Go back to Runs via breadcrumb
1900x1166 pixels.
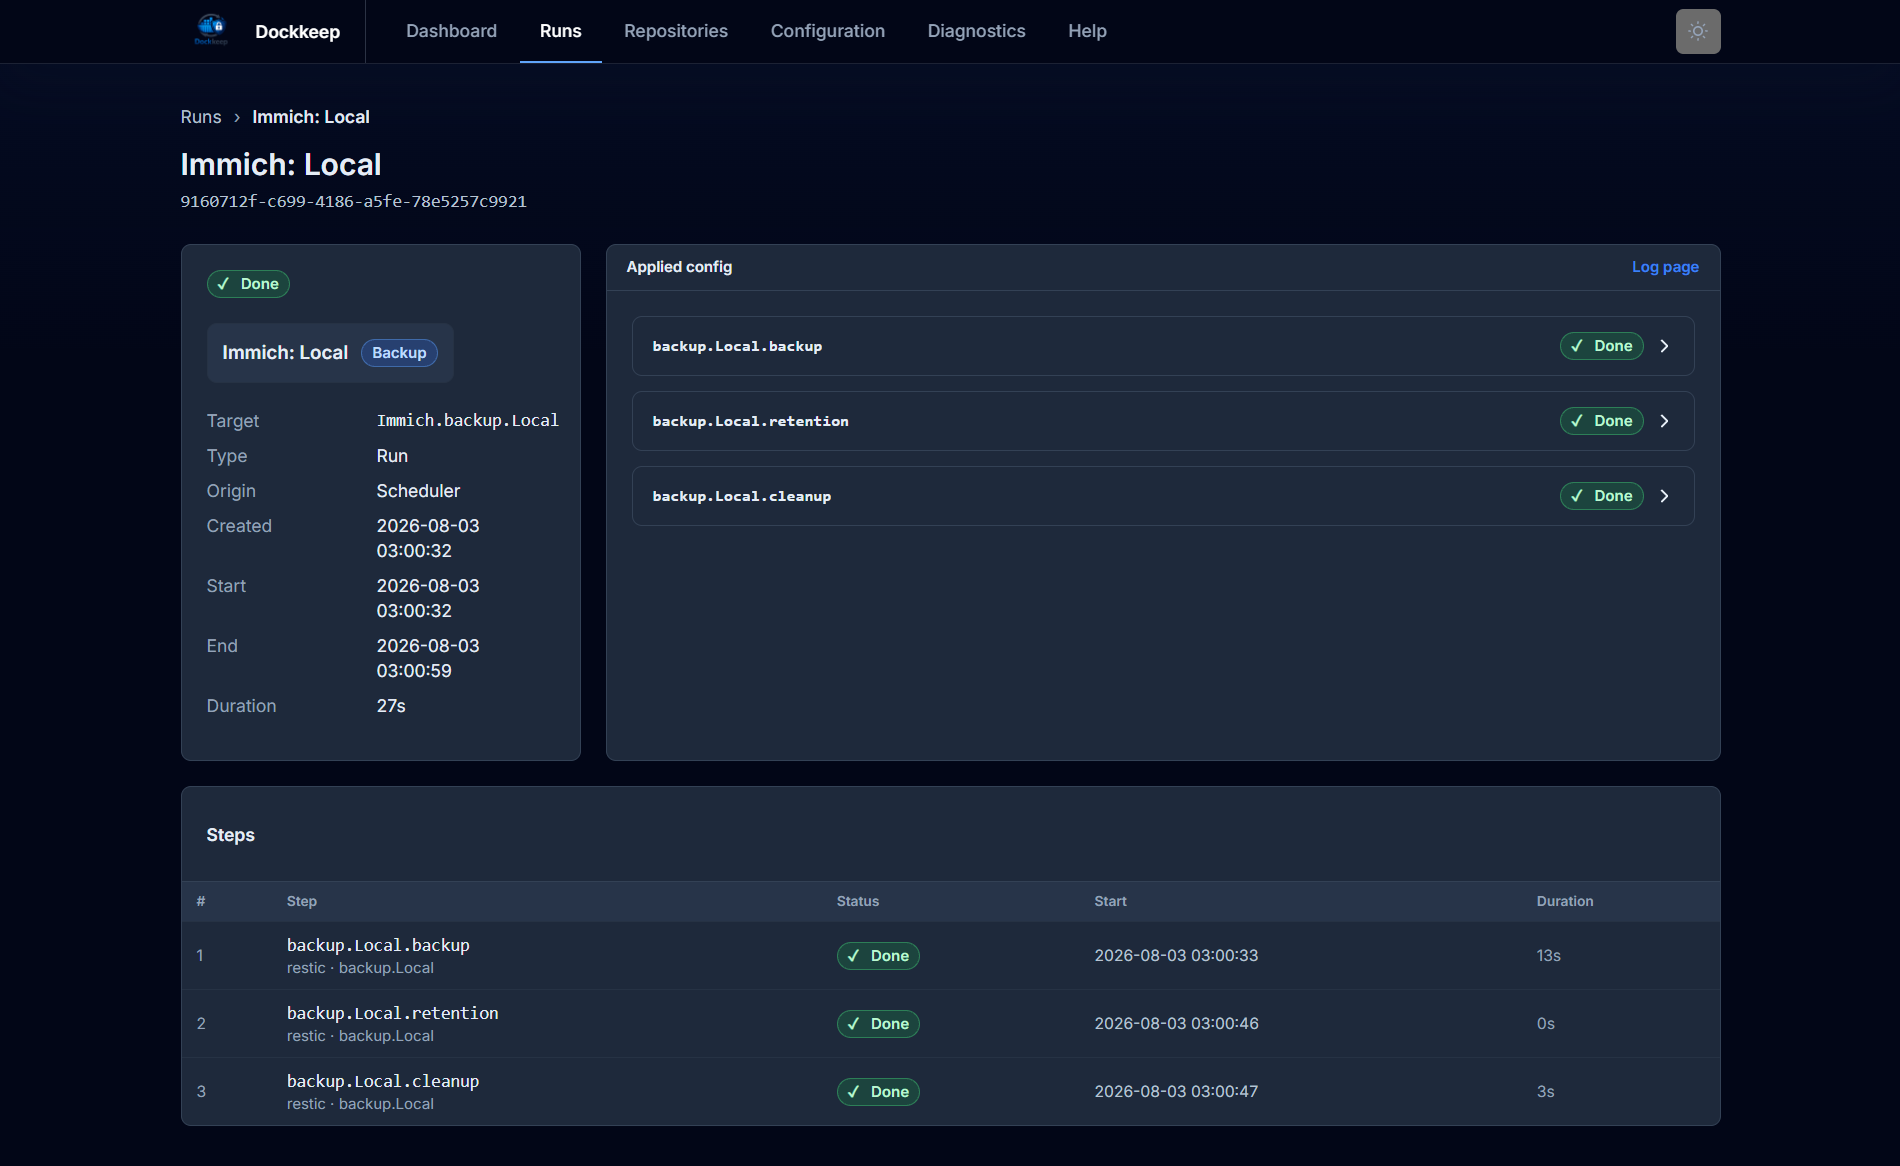[201, 117]
